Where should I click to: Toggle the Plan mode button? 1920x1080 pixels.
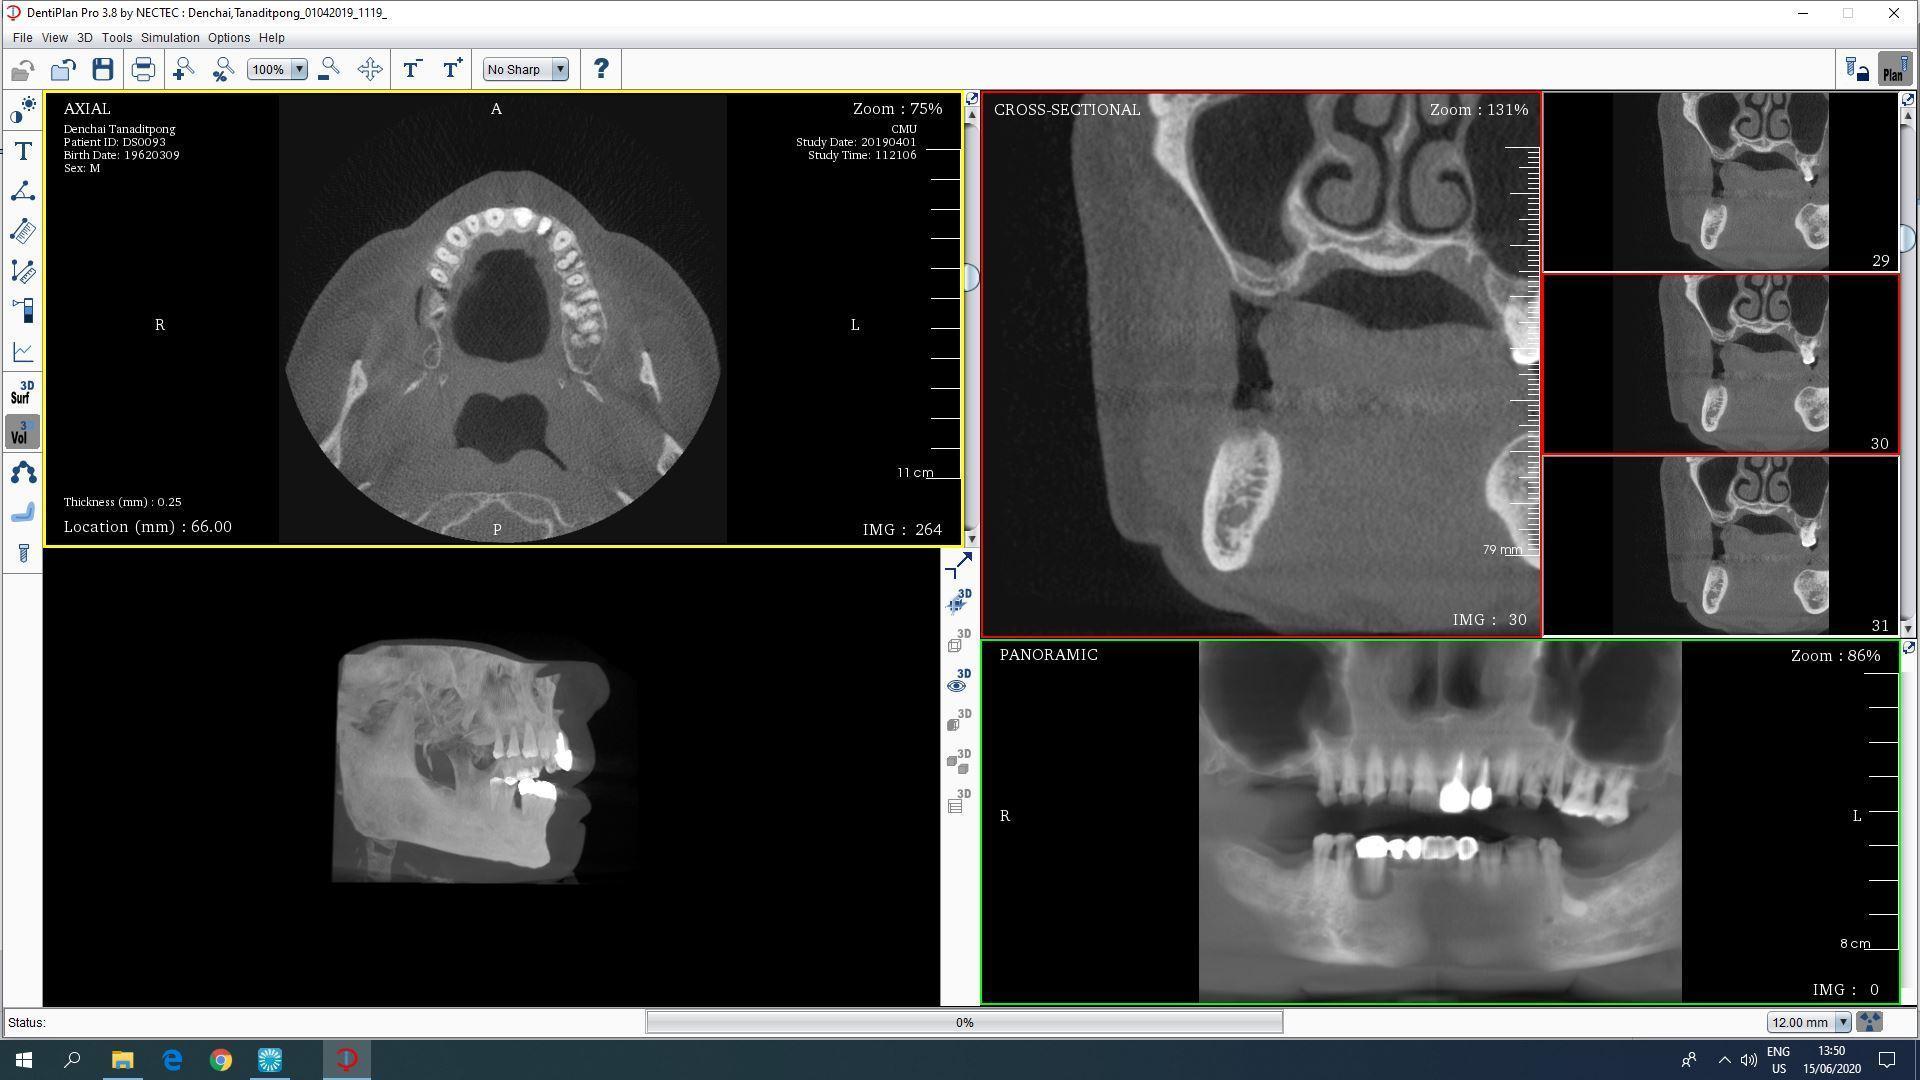pos(1894,70)
